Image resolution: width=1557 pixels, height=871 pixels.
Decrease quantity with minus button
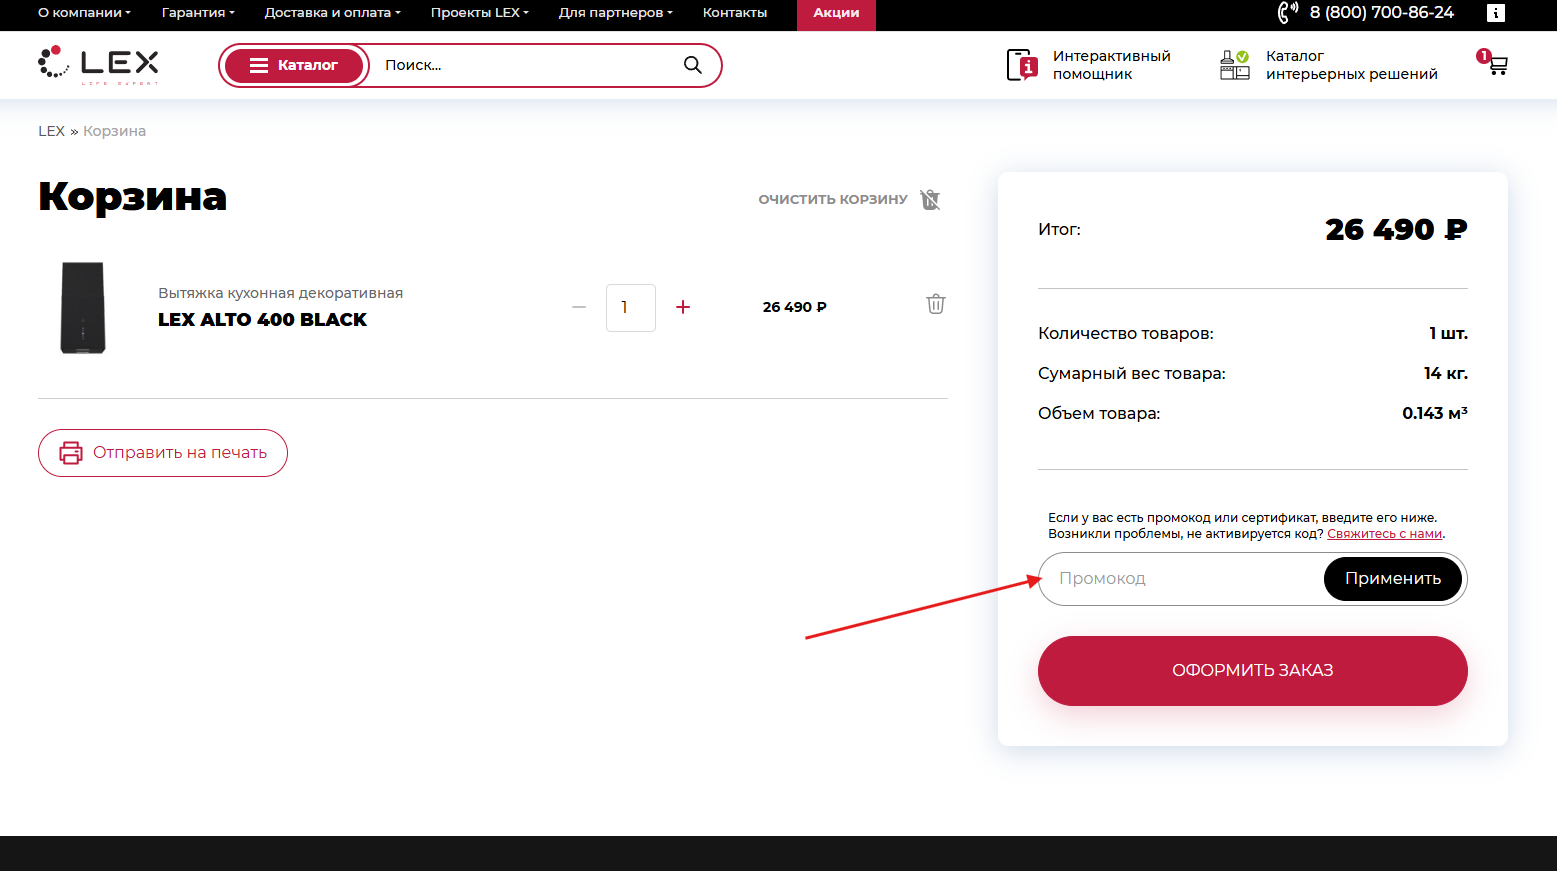(579, 307)
